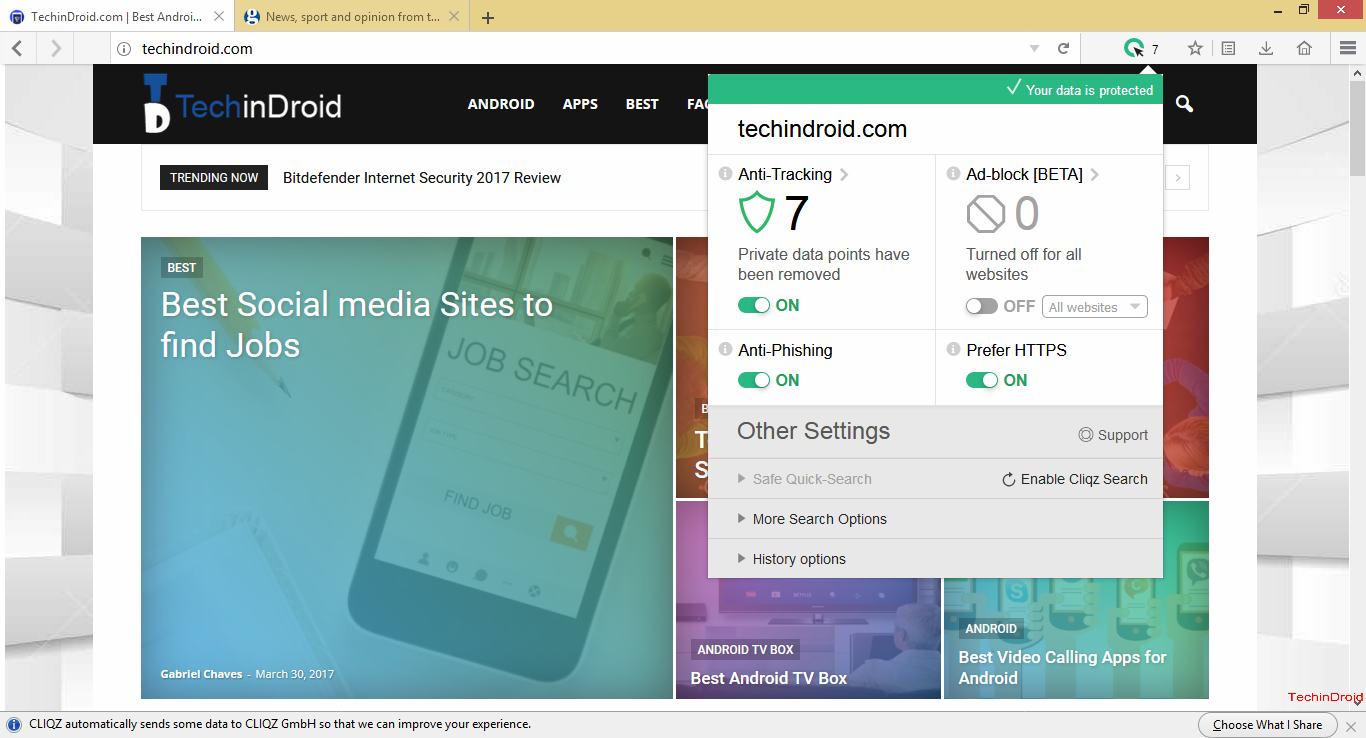Go back to the previous page
Image resolution: width=1366 pixels, height=738 pixels.
(x=18, y=48)
